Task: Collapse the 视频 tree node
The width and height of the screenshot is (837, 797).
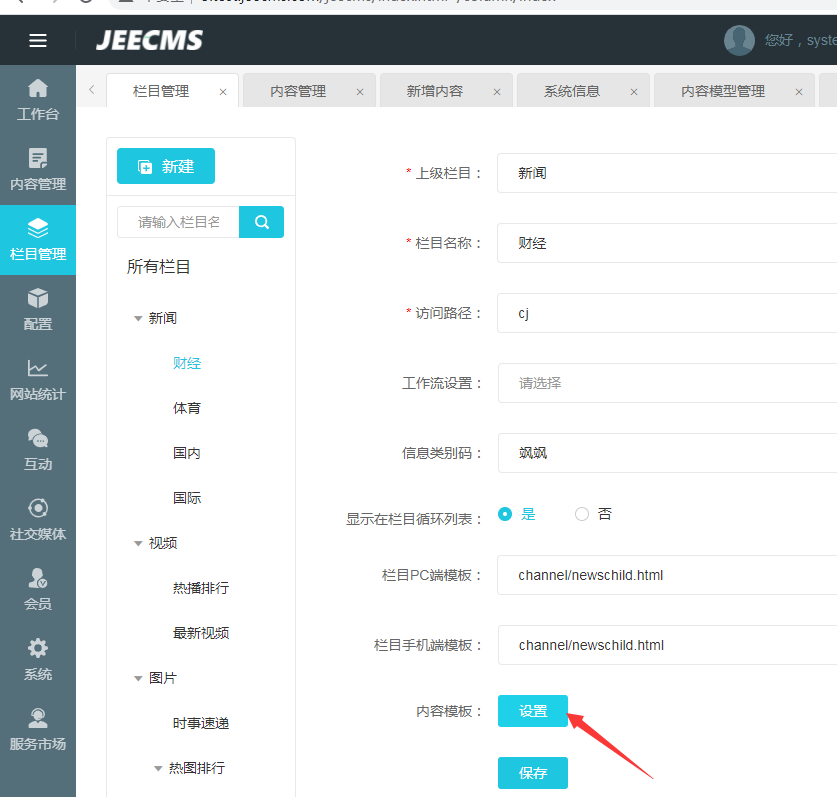Action: point(138,543)
